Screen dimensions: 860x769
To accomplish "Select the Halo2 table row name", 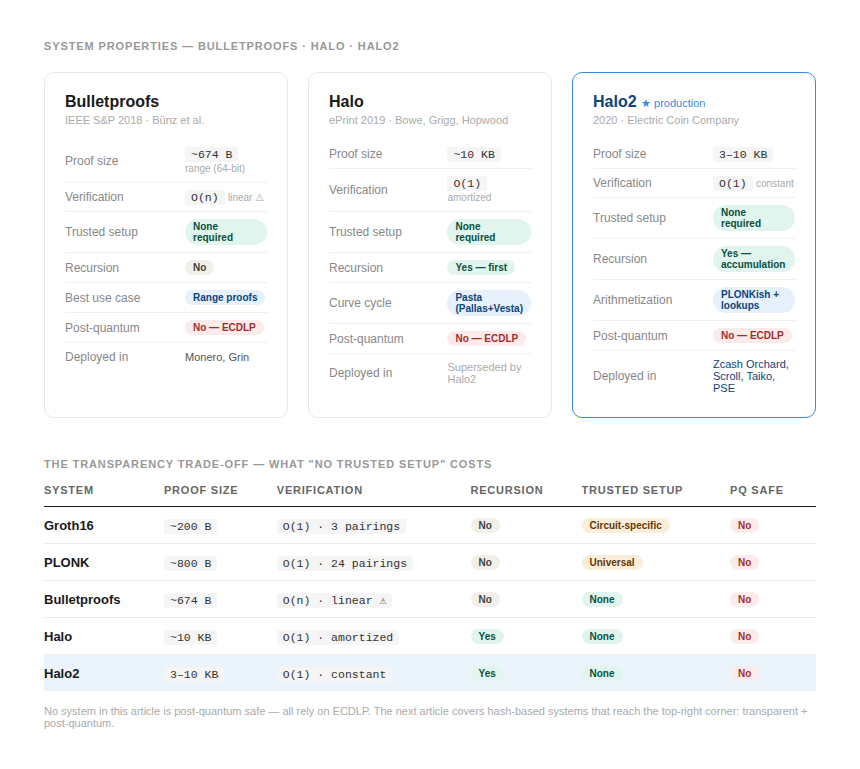I will [61, 674].
